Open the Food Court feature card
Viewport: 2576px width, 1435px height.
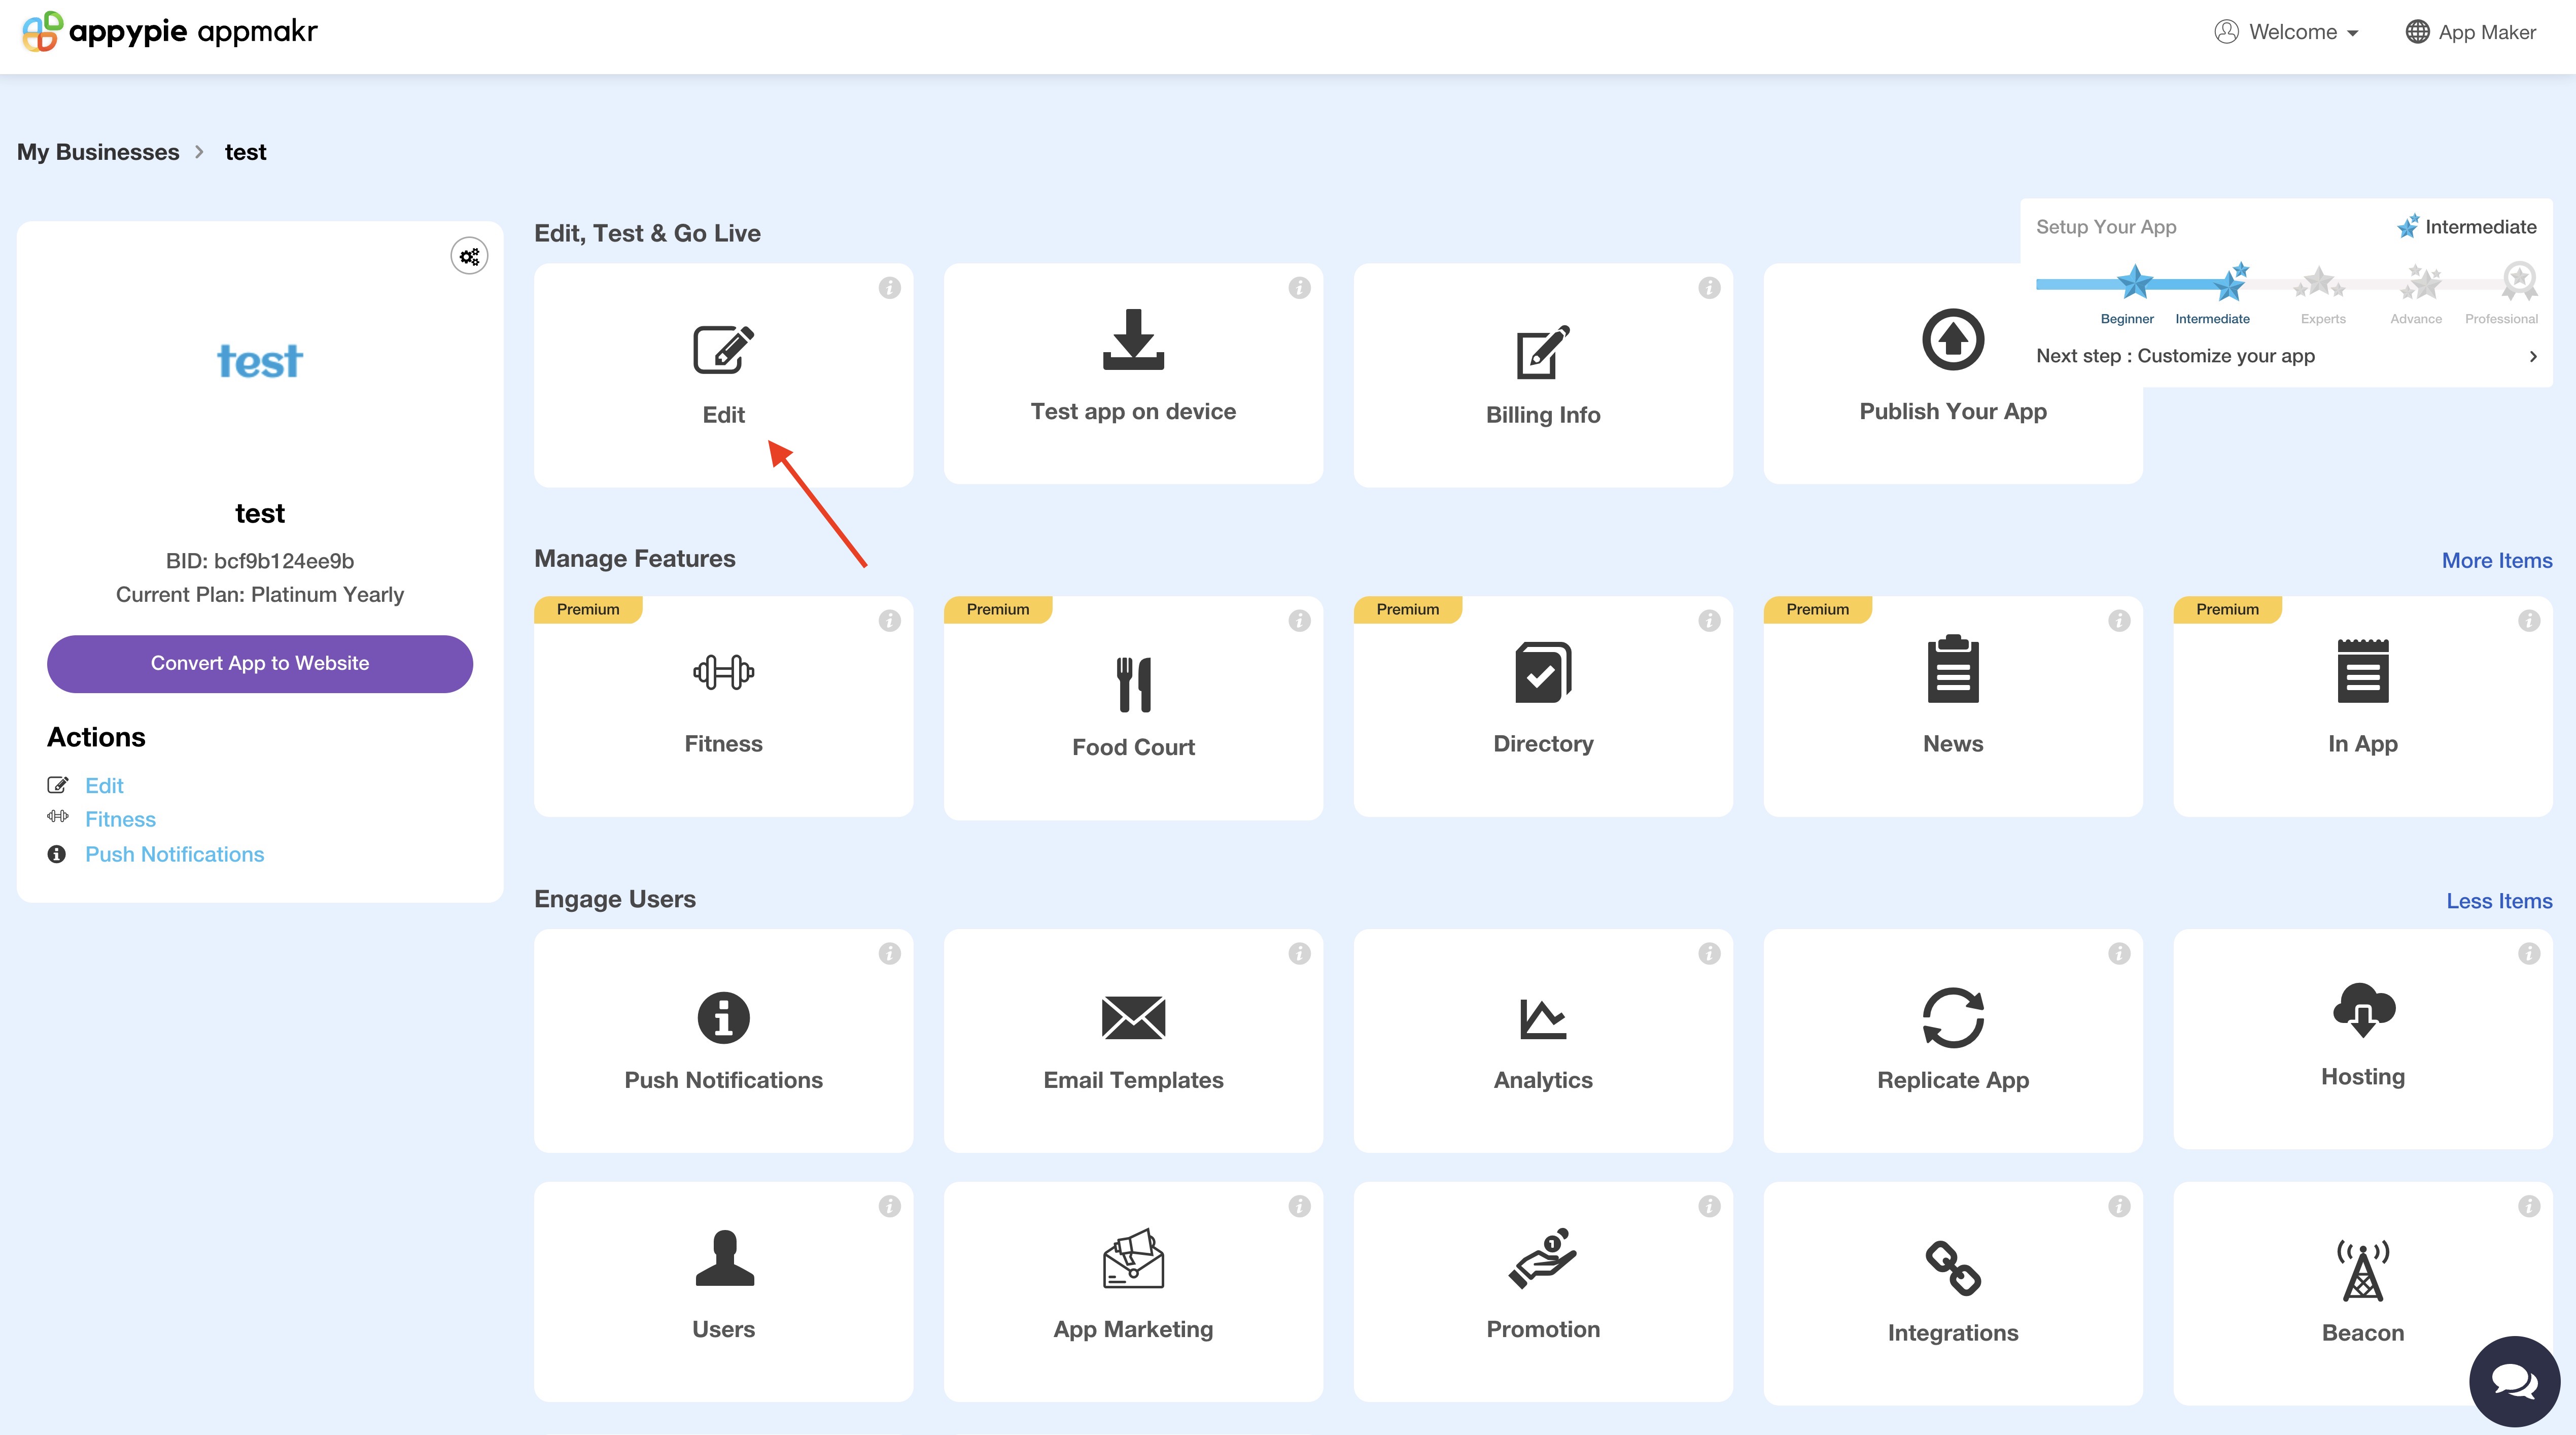tap(1133, 708)
